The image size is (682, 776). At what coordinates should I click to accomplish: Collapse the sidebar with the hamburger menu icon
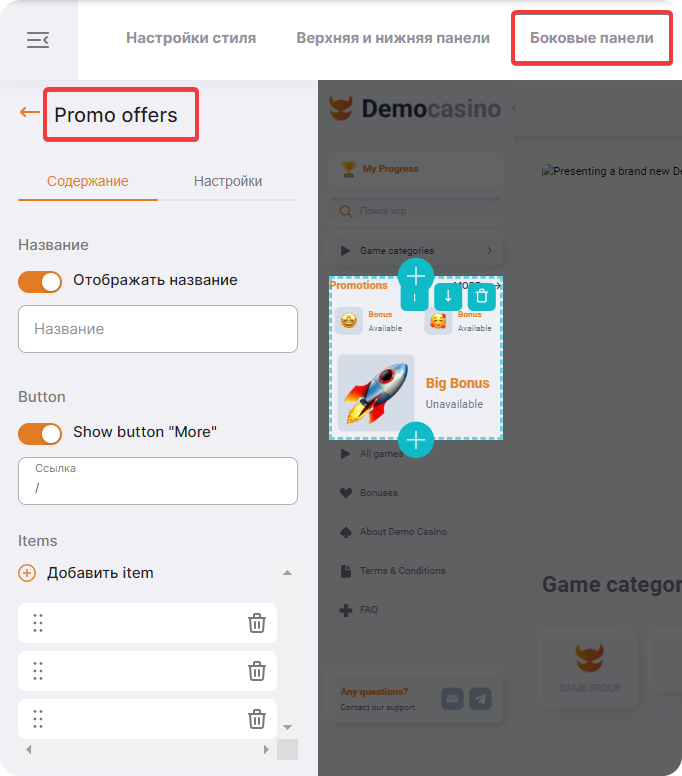click(x=38, y=40)
